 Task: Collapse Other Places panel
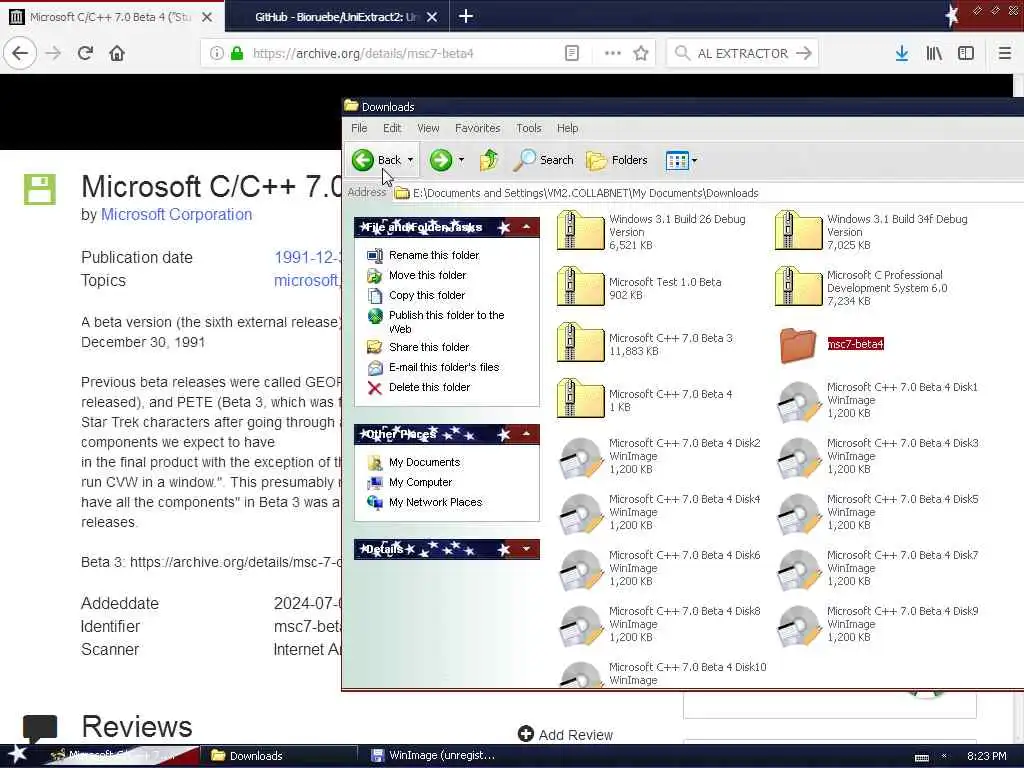click(526, 434)
